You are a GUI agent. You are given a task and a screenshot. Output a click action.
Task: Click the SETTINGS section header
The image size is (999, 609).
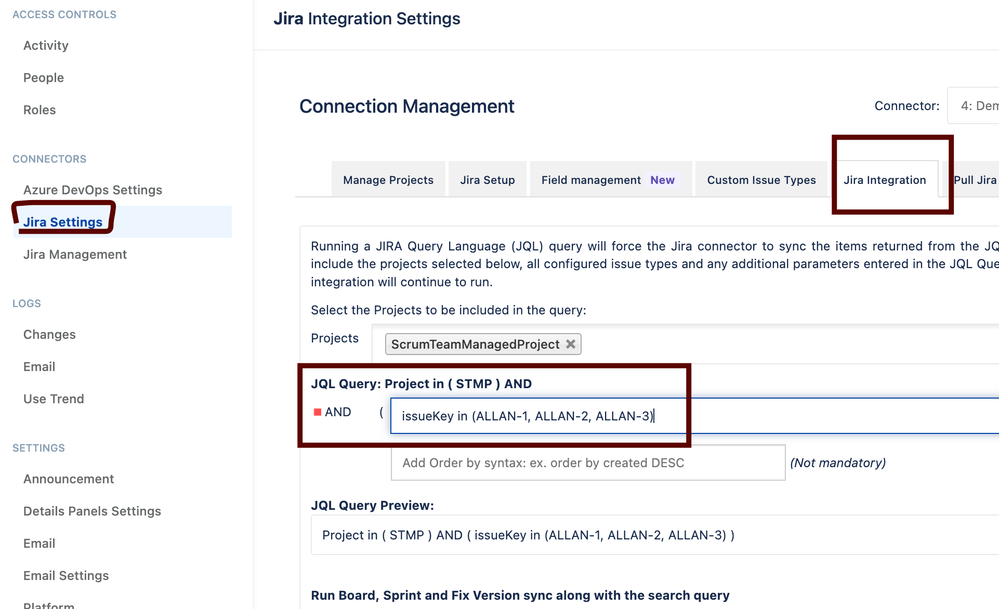click(x=38, y=448)
